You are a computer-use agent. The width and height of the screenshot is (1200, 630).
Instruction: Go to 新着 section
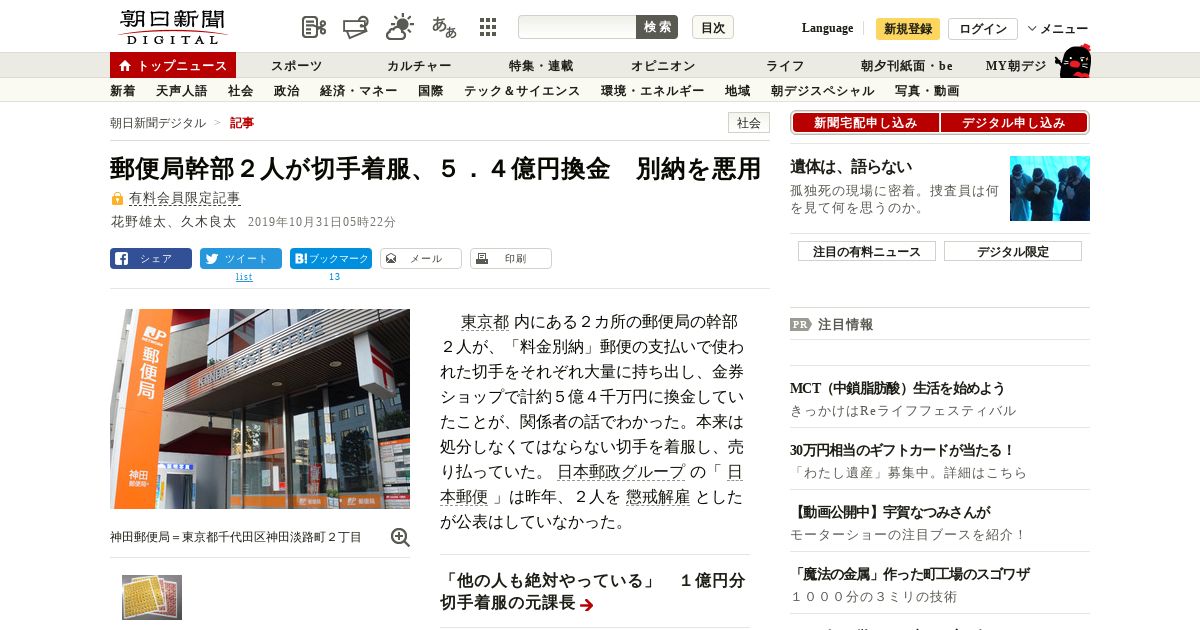[x=123, y=91]
